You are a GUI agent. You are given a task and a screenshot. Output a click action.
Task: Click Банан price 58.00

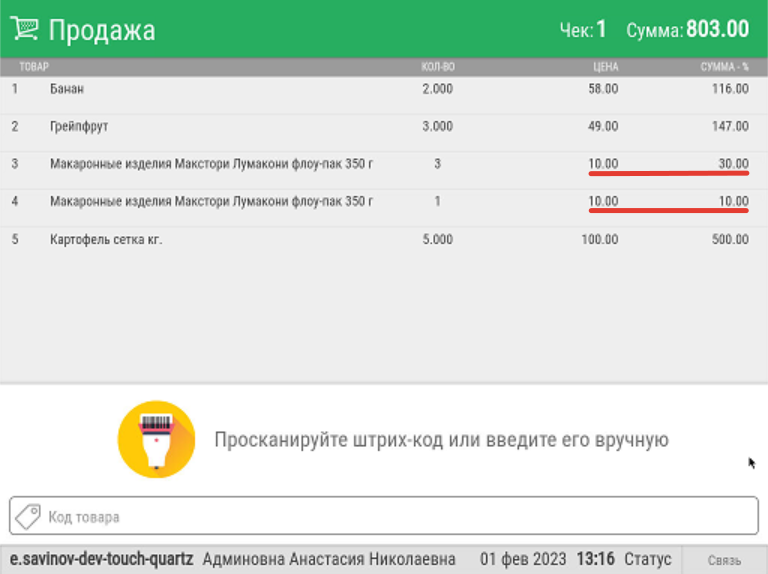(603, 89)
